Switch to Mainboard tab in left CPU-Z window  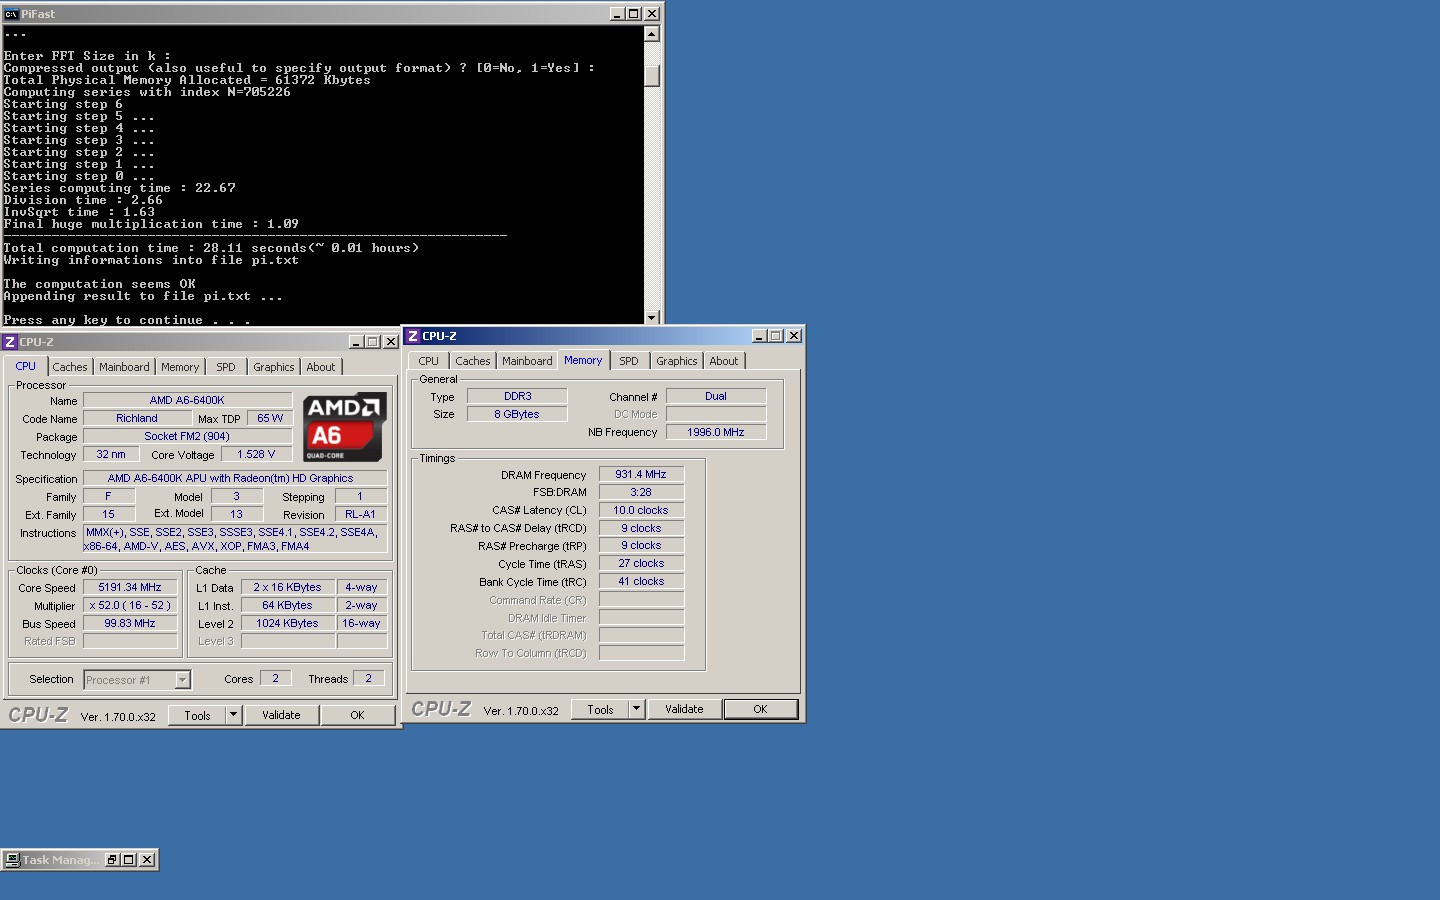pyautogui.click(x=124, y=367)
